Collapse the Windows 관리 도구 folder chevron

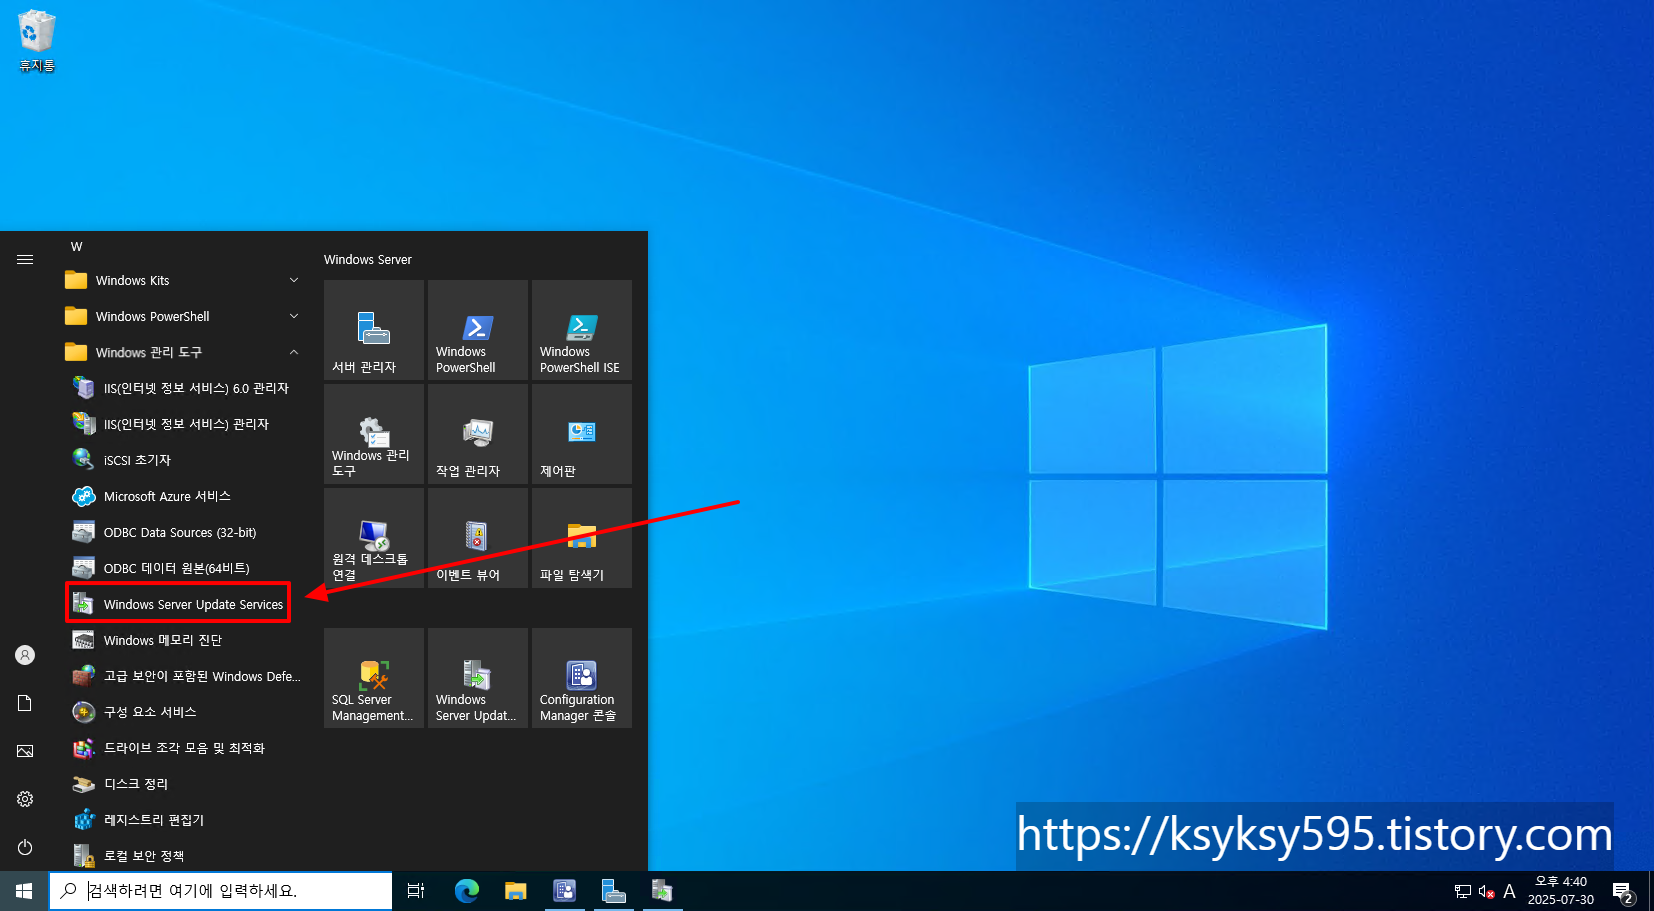point(294,352)
